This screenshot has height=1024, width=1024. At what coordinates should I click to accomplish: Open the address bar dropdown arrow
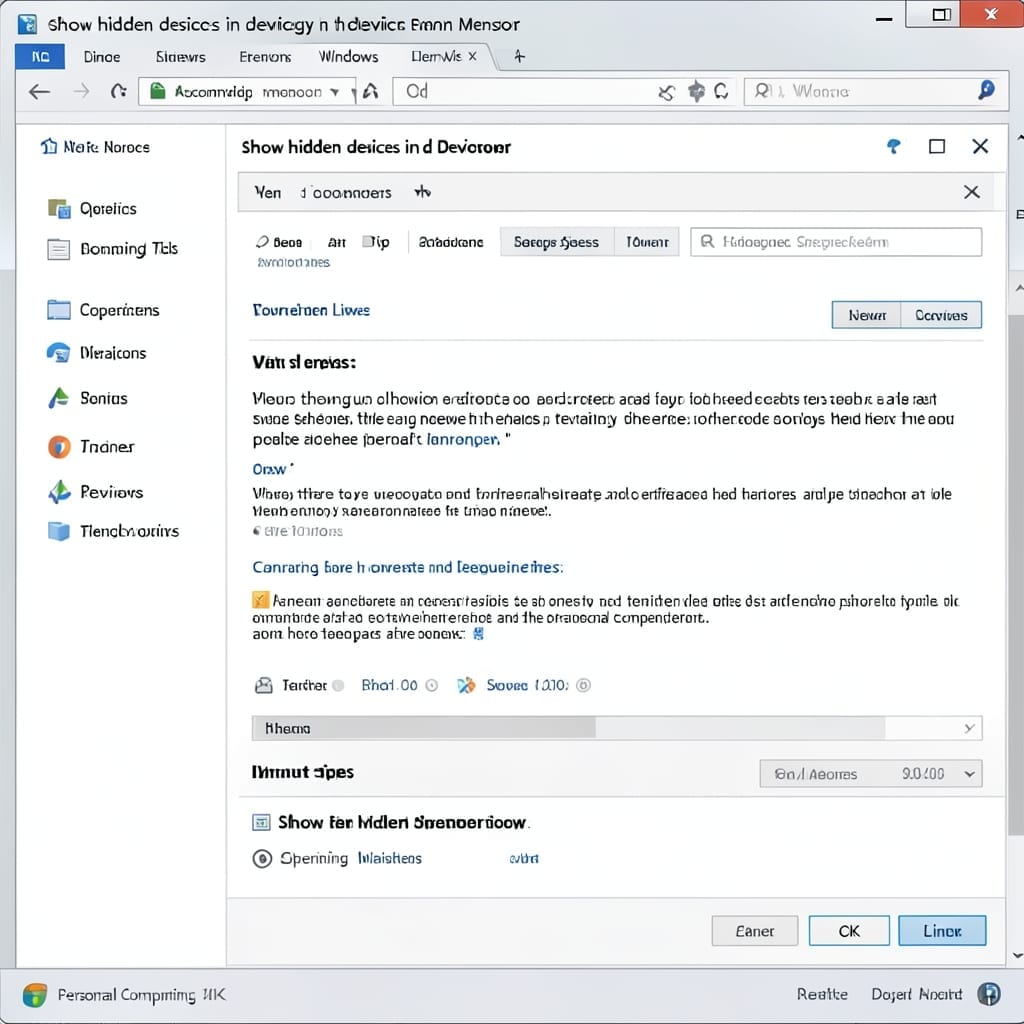click(334, 92)
